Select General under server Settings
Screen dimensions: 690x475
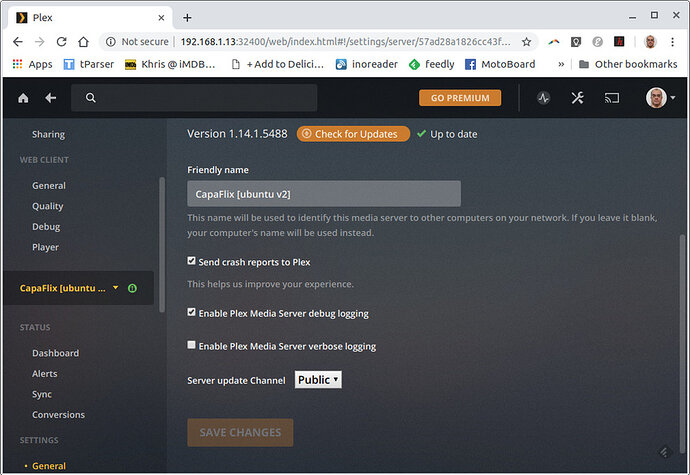point(49,466)
